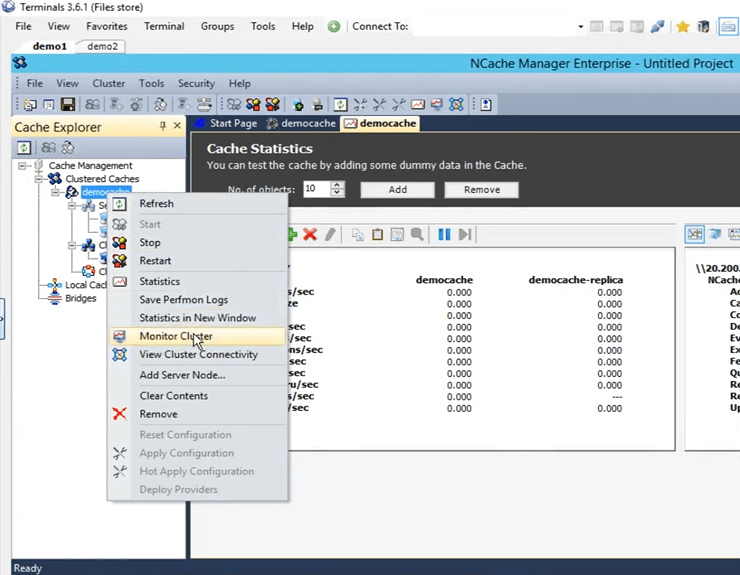Click the New project icon in toolbar

click(30, 104)
